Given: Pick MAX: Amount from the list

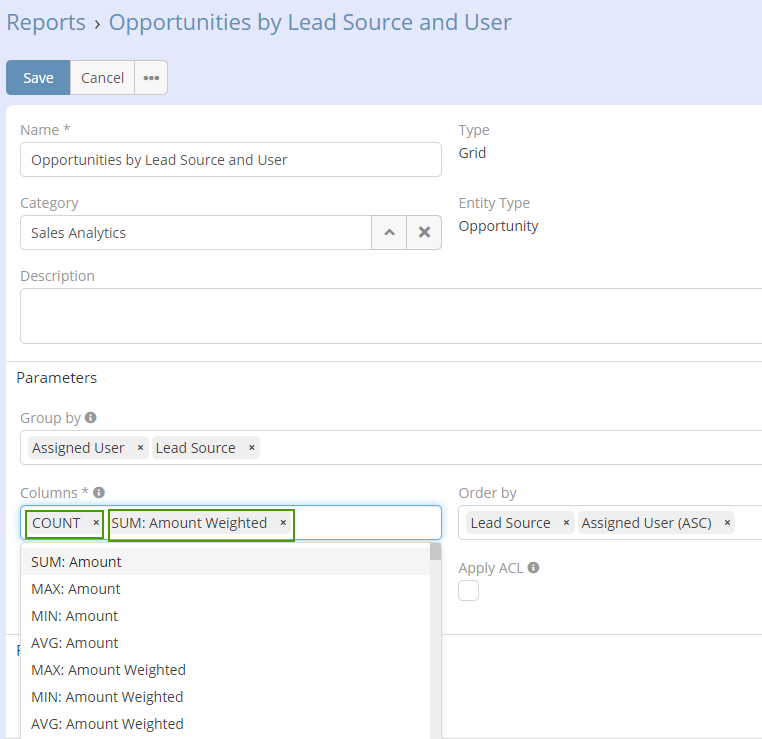Looking at the screenshot, I should click(x=76, y=589).
